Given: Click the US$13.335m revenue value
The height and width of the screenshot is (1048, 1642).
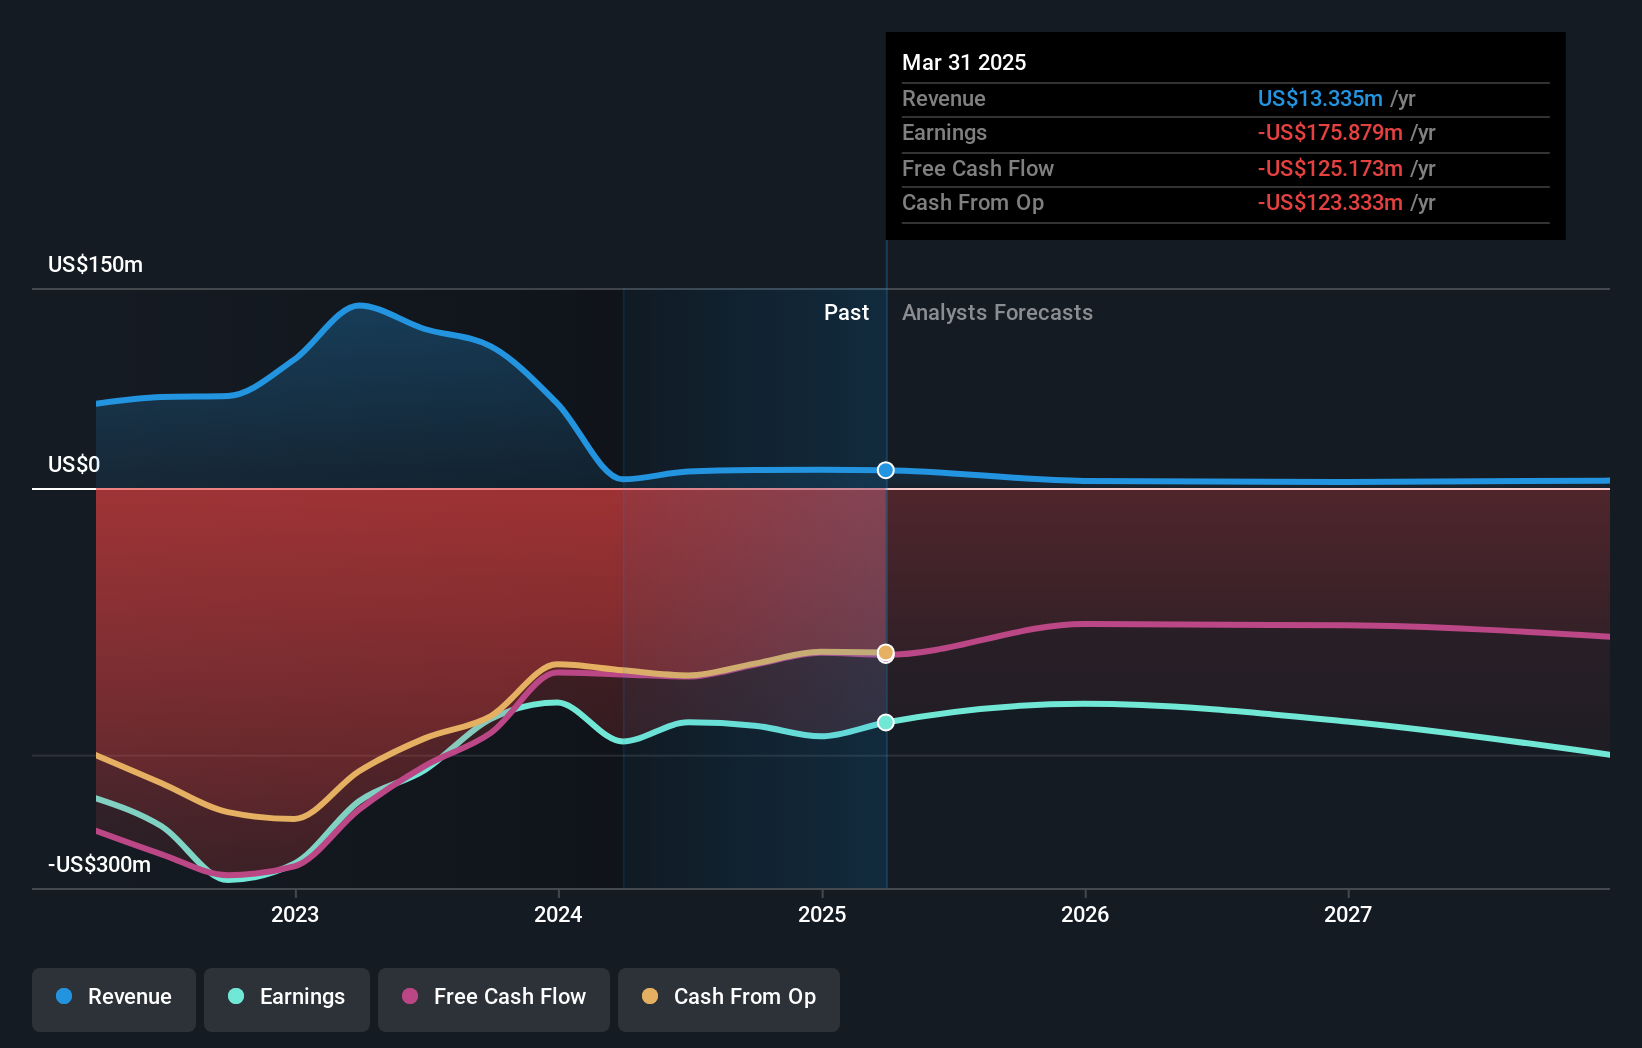Looking at the screenshot, I should click(x=1320, y=98).
